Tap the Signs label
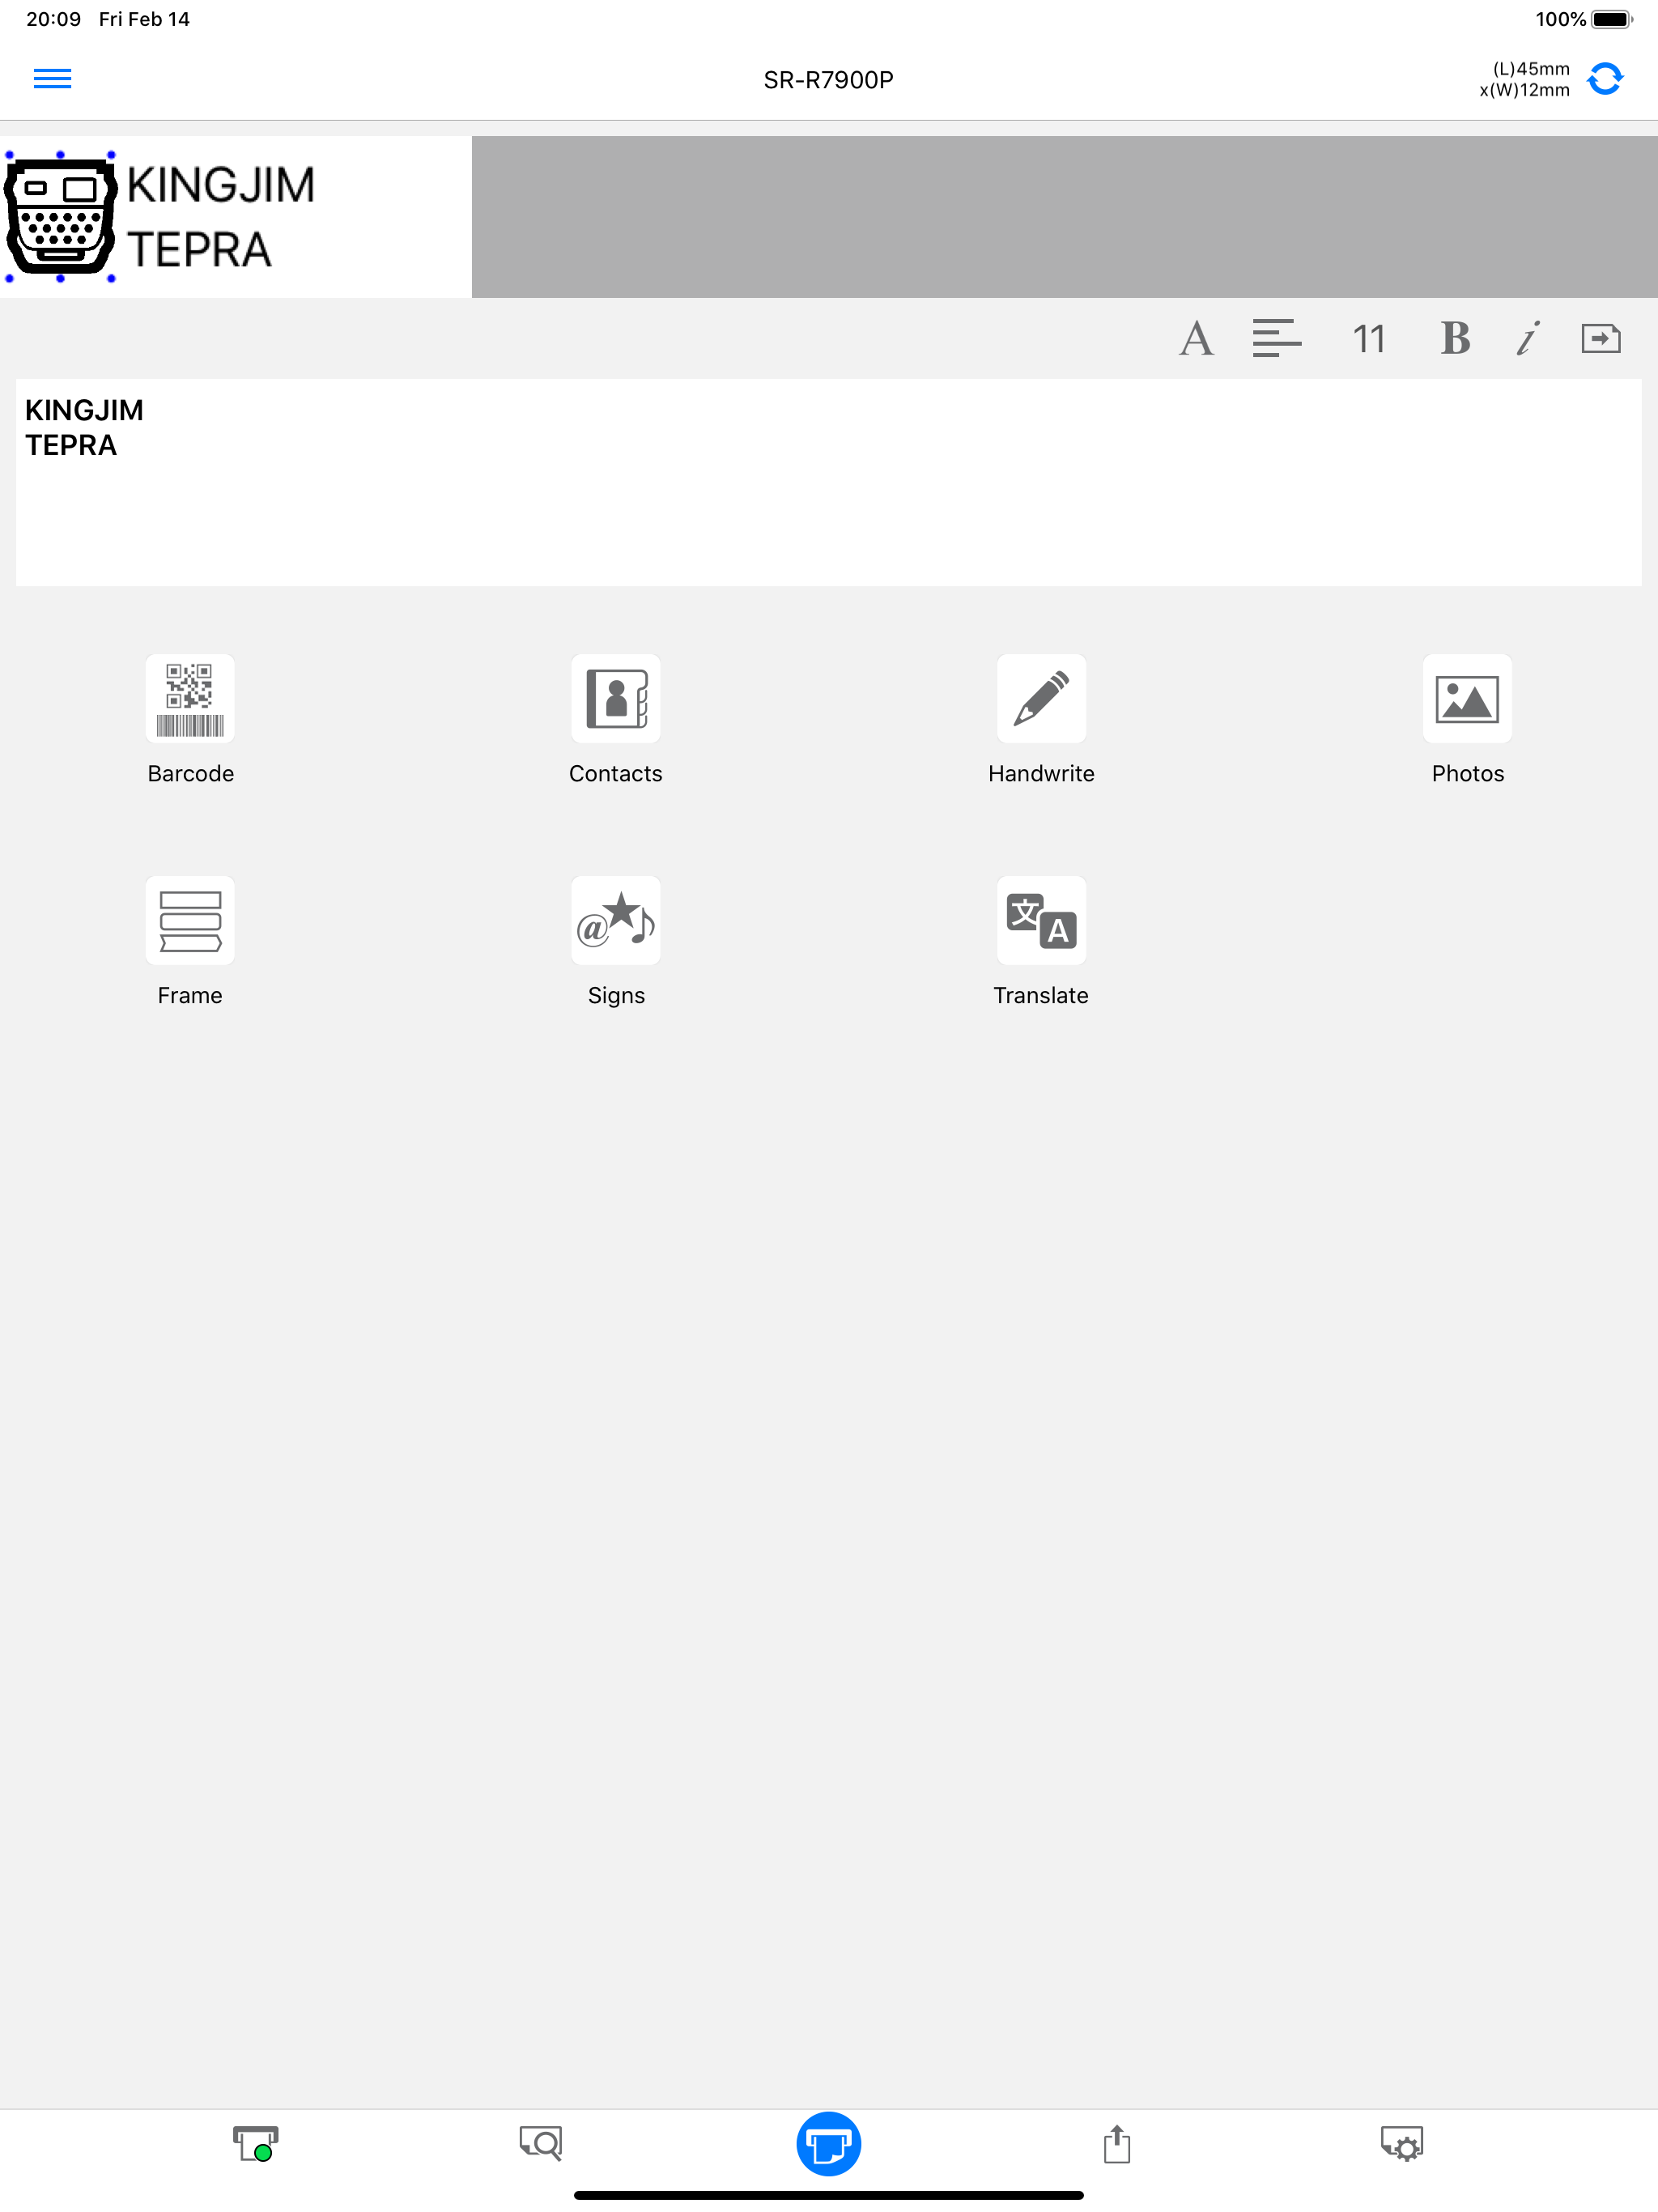 (x=616, y=996)
